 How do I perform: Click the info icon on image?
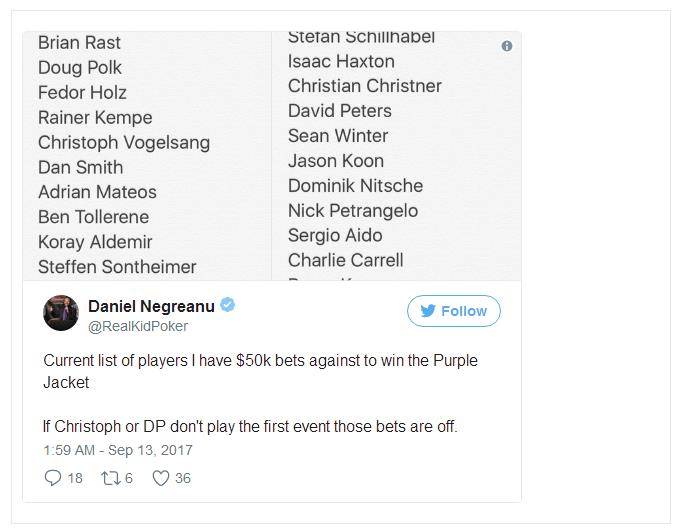tap(507, 46)
